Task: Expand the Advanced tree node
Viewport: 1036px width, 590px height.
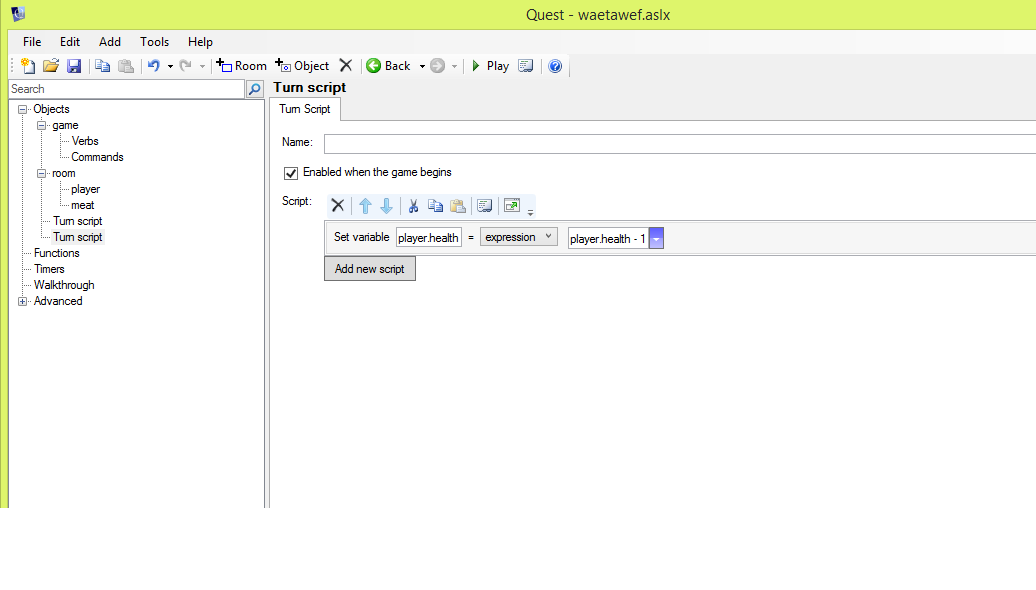Action: 23,301
